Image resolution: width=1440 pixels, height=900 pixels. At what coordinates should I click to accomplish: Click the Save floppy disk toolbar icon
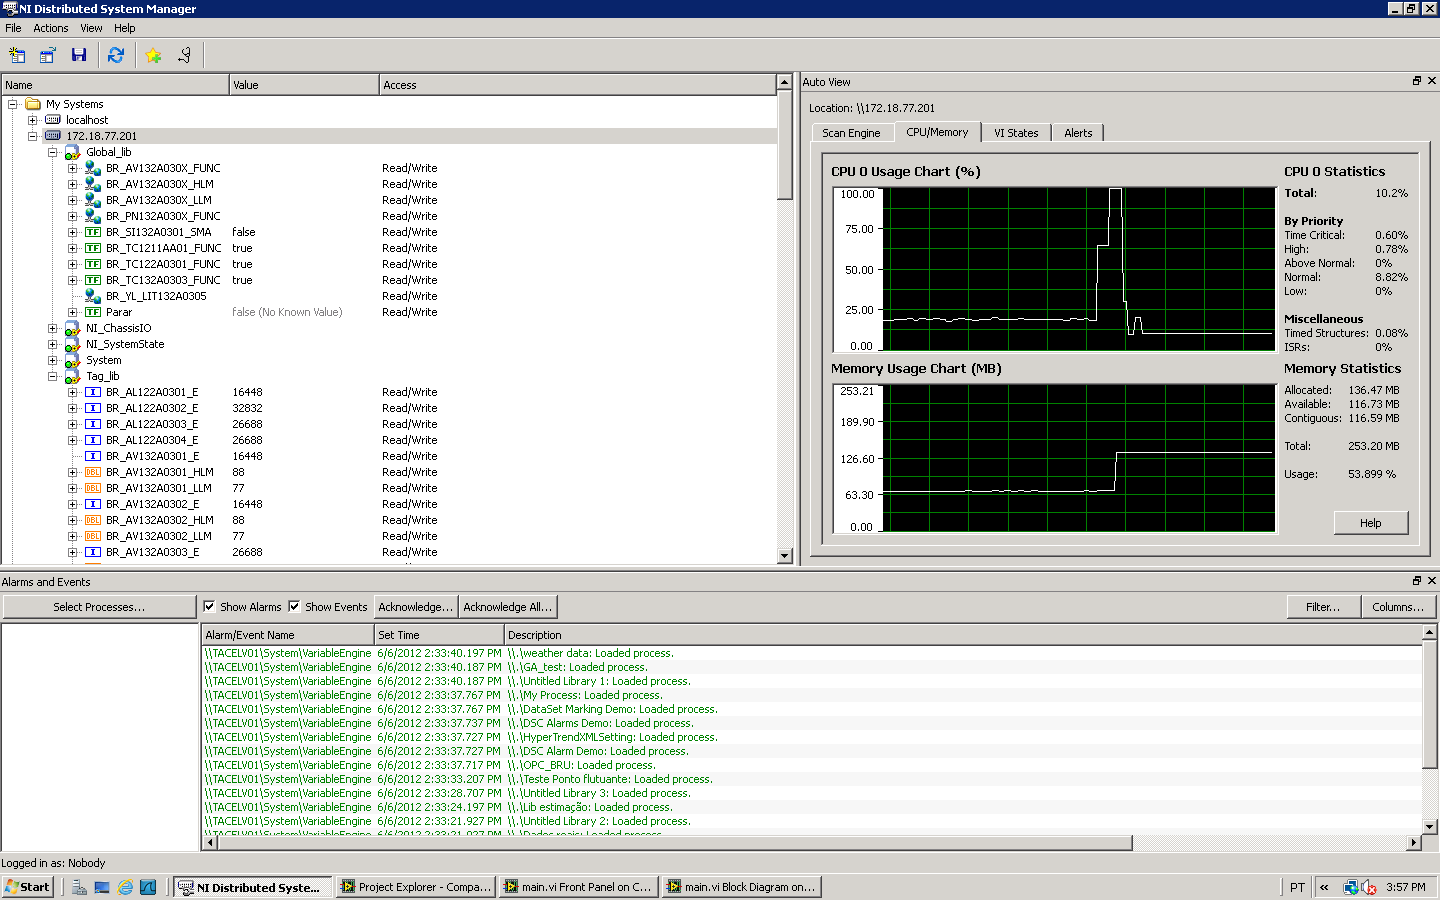[79, 56]
